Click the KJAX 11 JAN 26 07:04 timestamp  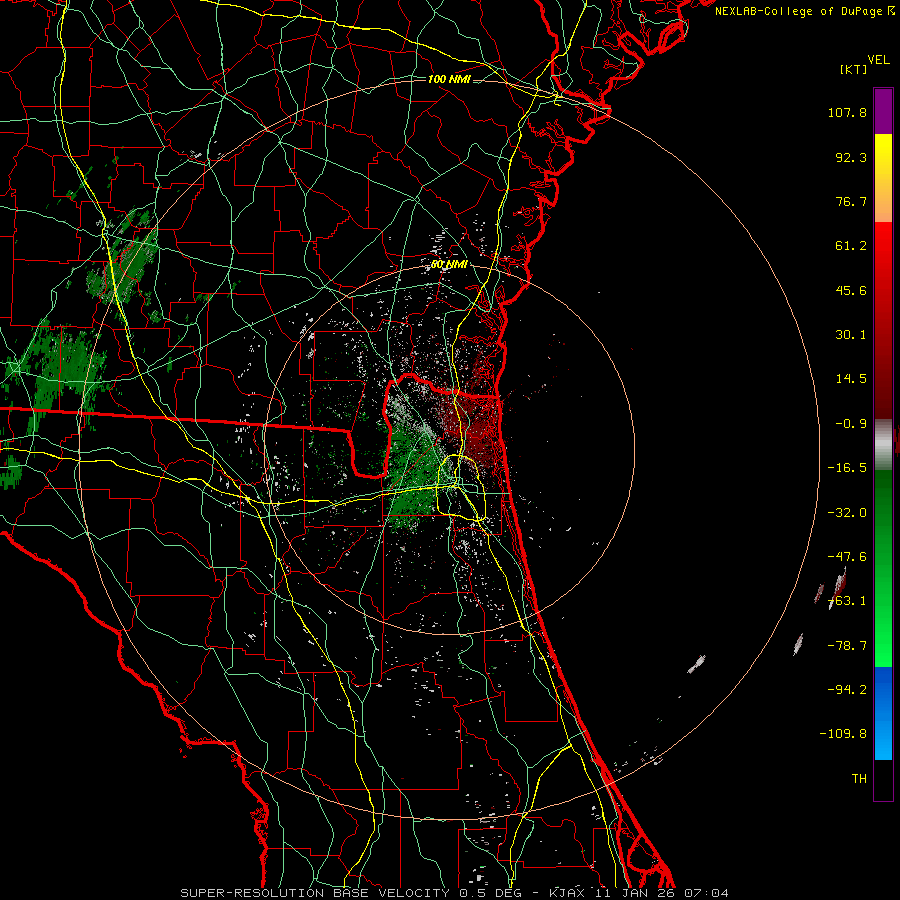(x=639, y=893)
